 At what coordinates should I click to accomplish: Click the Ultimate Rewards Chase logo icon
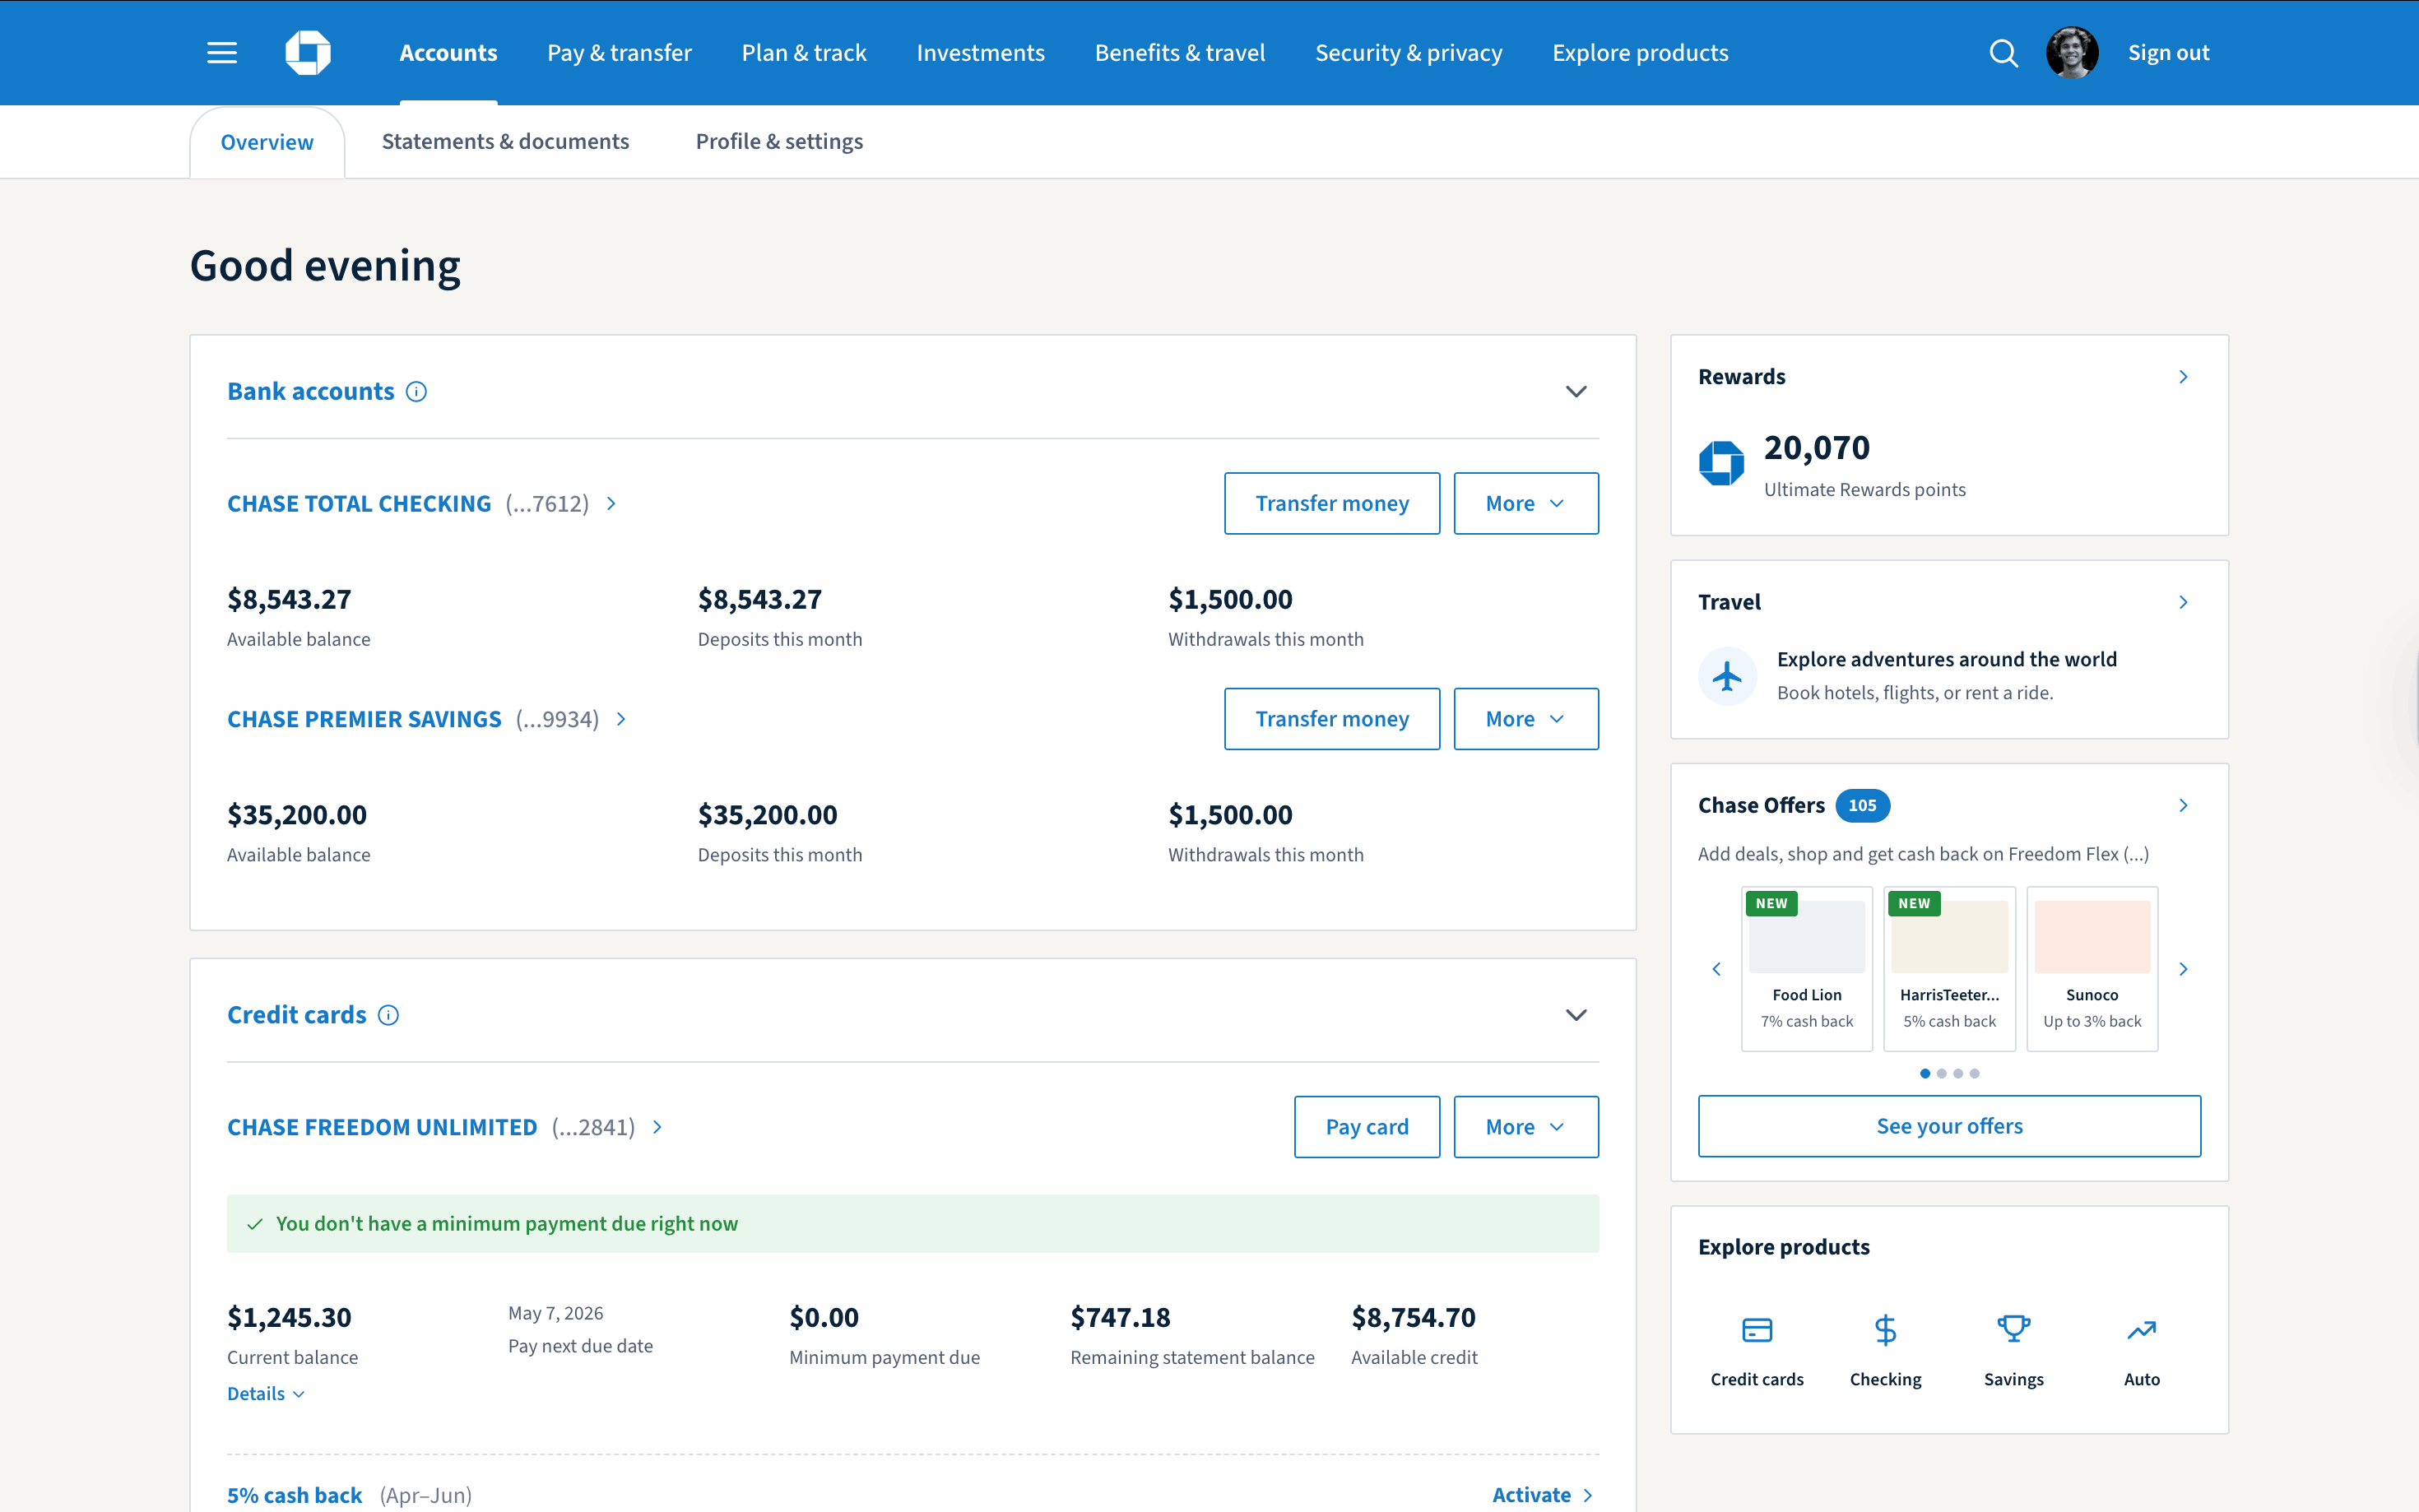pyautogui.click(x=1721, y=463)
